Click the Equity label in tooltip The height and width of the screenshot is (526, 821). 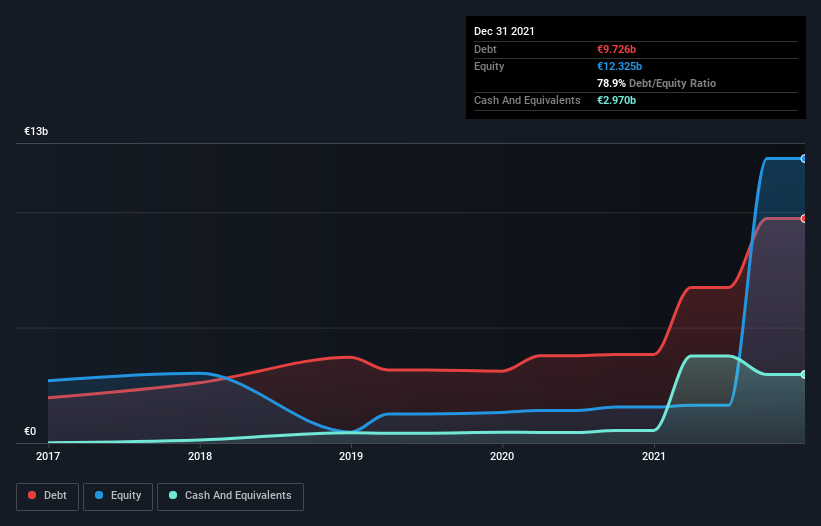(x=489, y=66)
